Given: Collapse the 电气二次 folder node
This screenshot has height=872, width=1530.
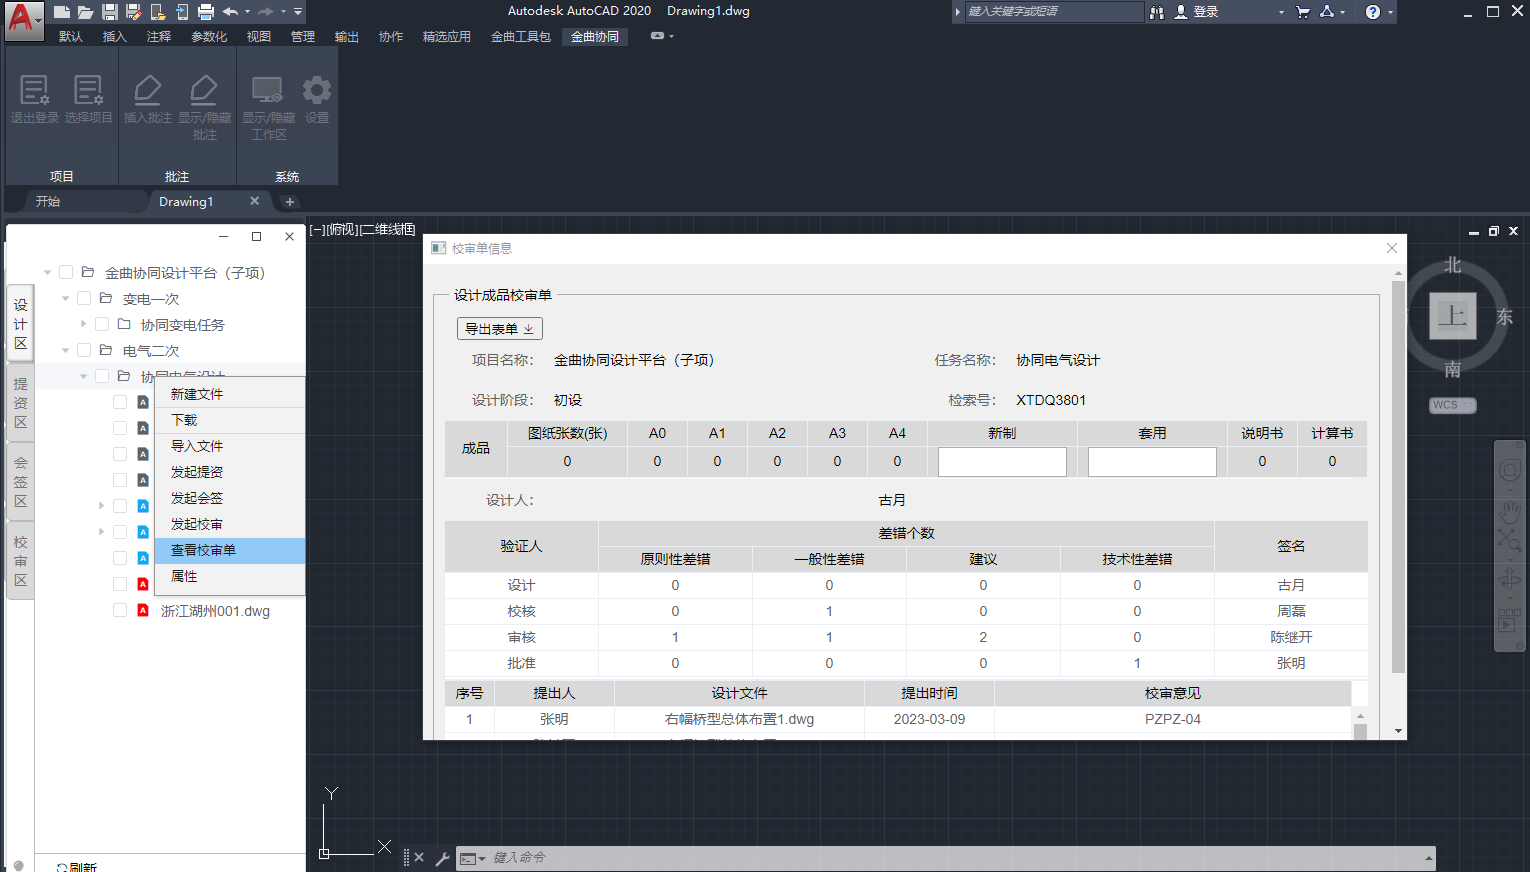Looking at the screenshot, I should coord(66,350).
